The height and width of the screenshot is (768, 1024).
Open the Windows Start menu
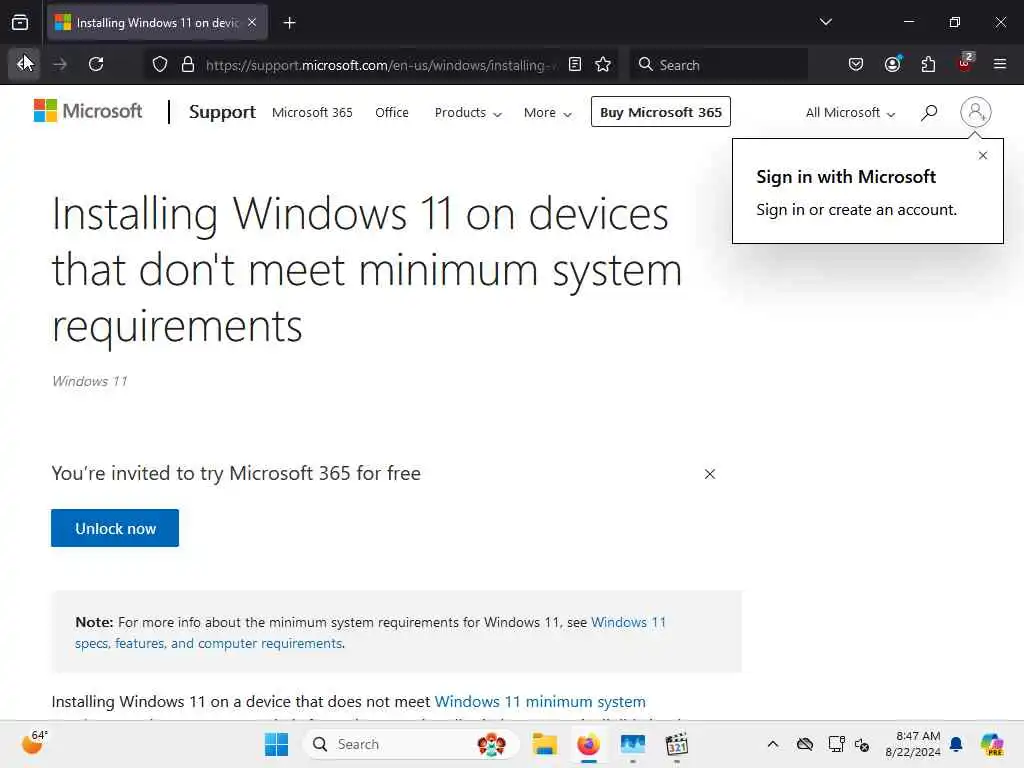276,744
